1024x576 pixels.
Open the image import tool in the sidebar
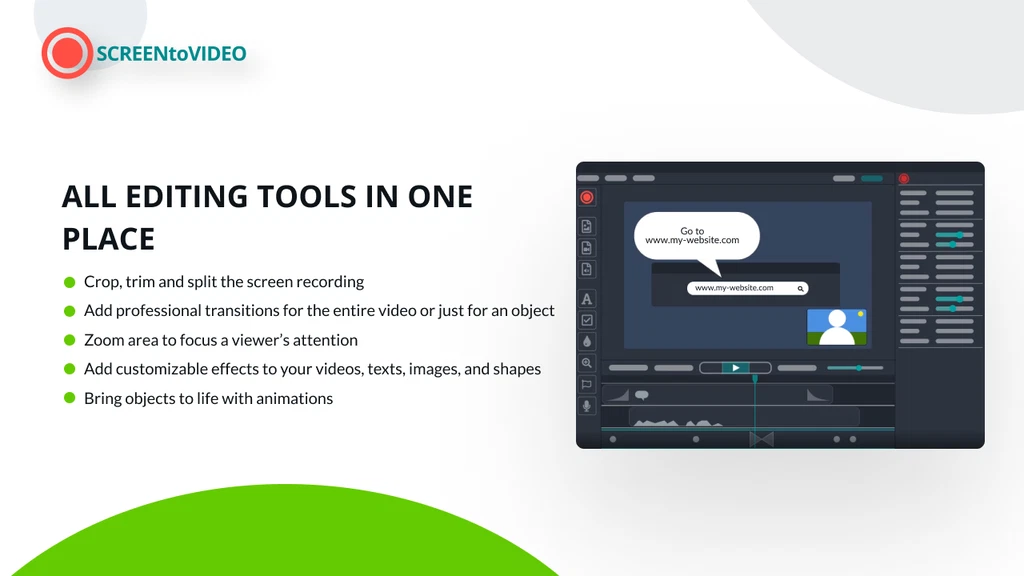[x=586, y=227]
